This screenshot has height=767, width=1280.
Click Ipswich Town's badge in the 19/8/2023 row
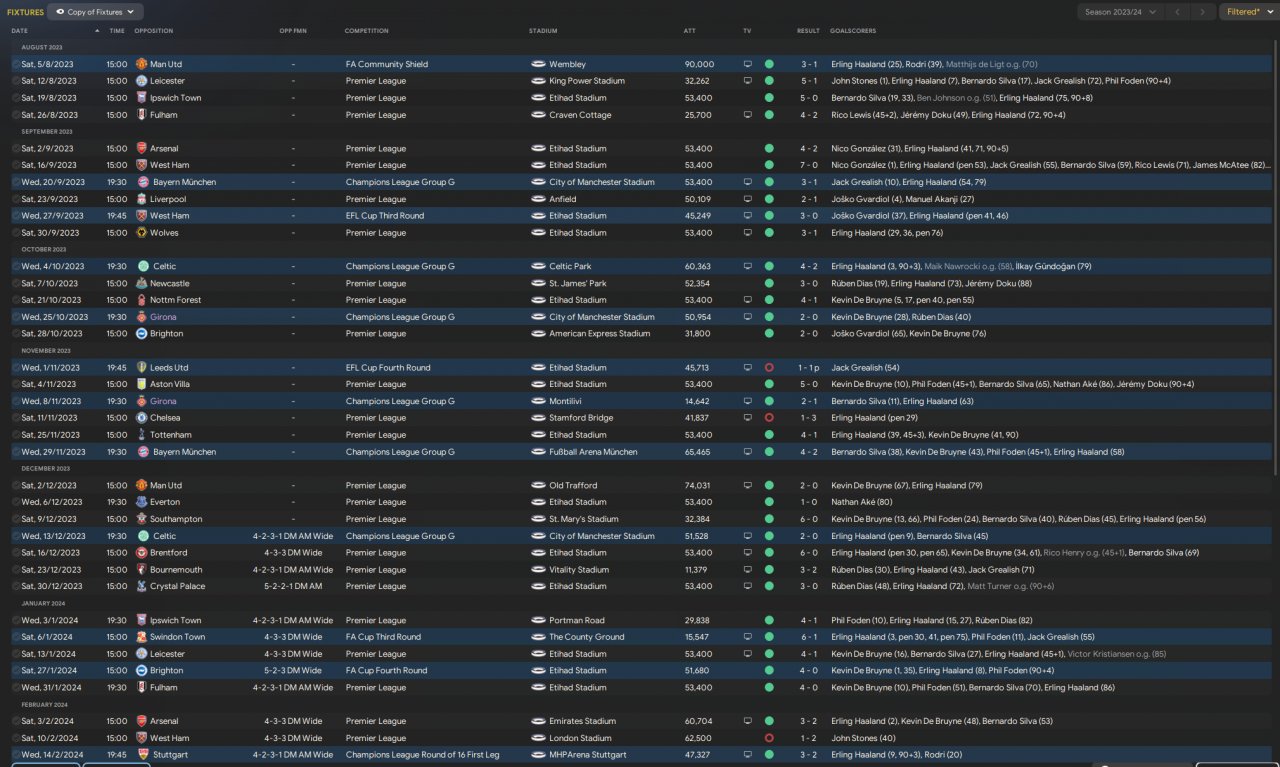click(x=142, y=98)
